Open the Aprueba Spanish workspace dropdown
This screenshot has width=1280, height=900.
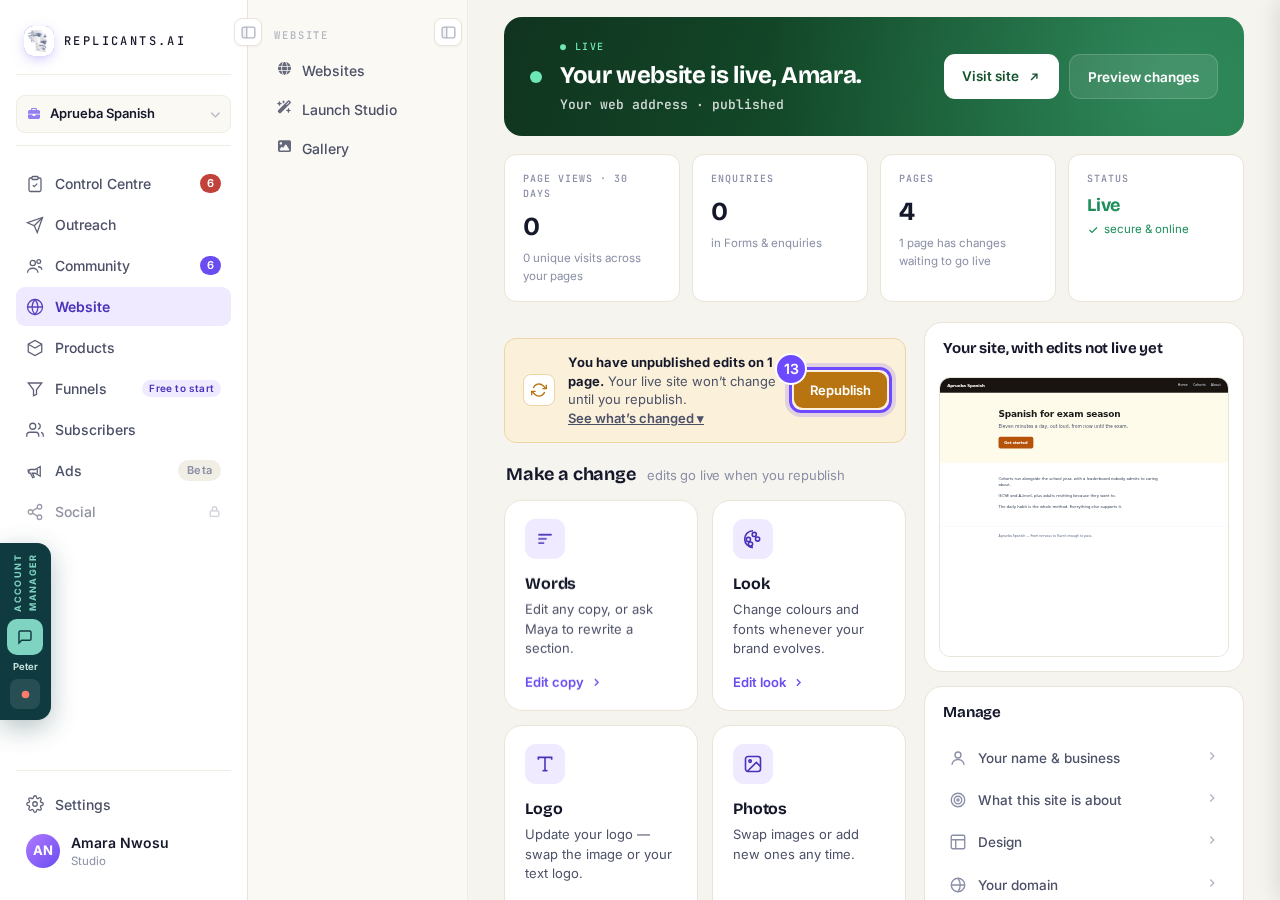tap(123, 114)
